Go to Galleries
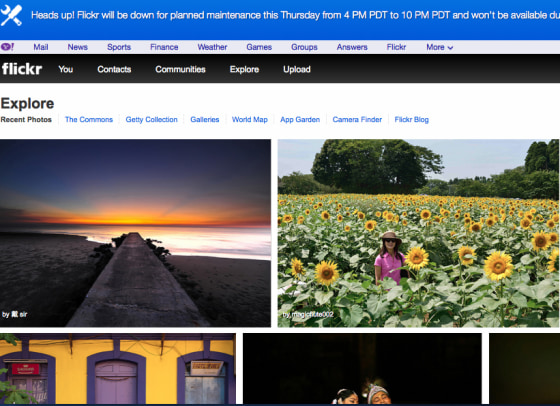 click(205, 120)
